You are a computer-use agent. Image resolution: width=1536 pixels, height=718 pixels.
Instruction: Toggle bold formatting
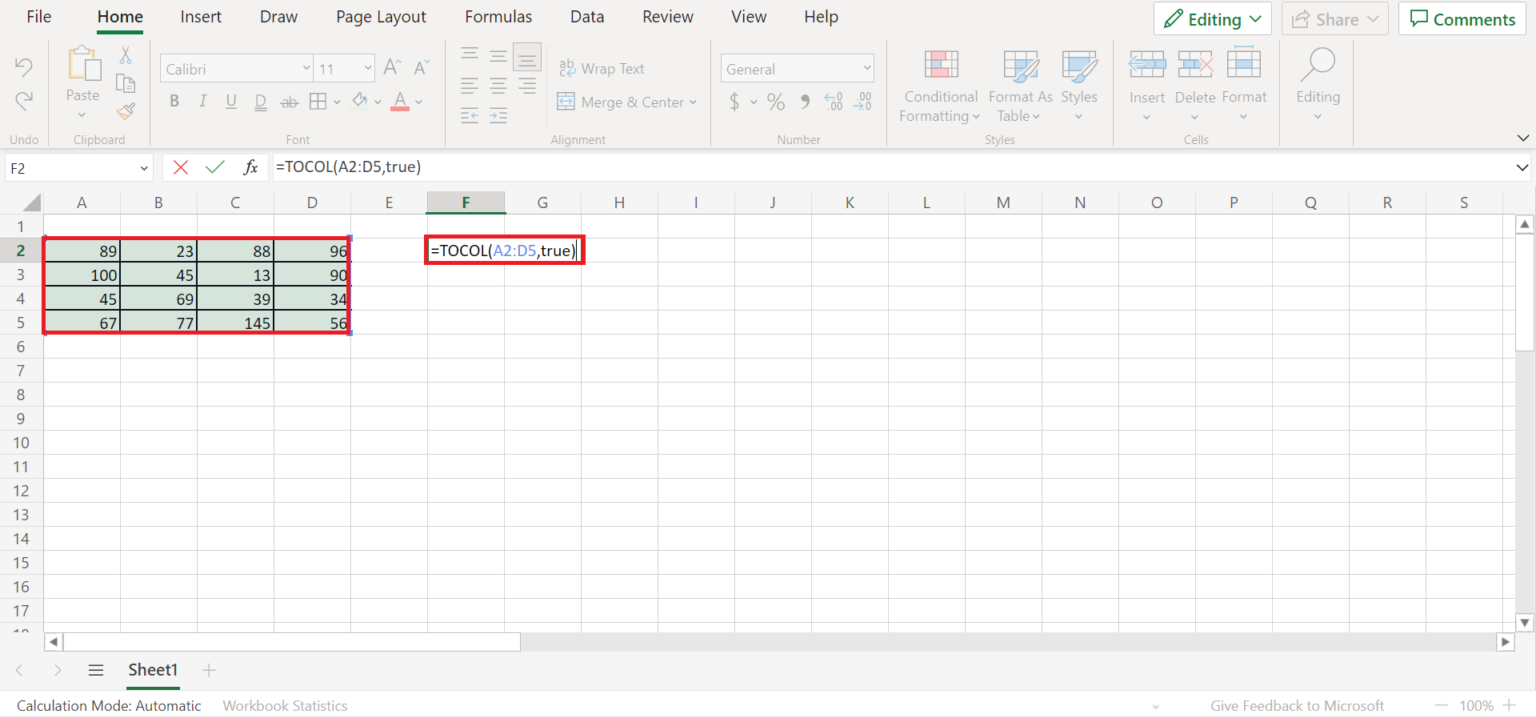click(x=174, y=101)
